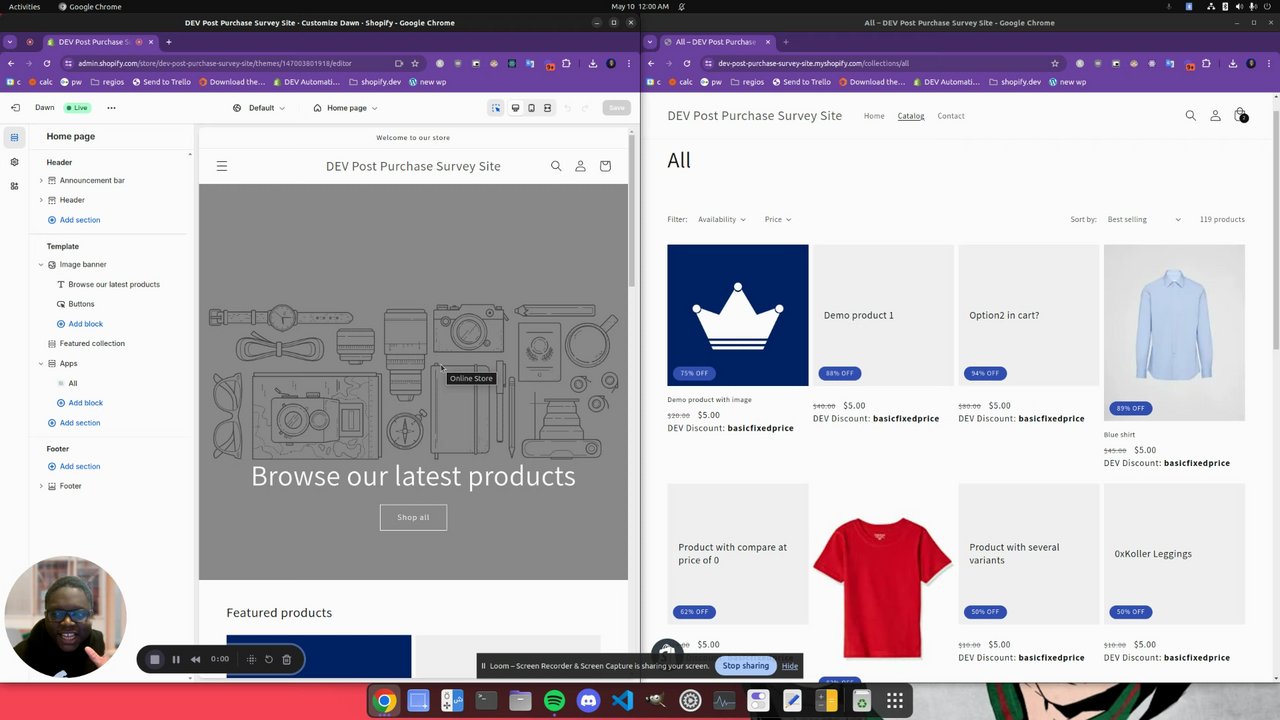Delete the Loom recording
The image size is (1280, 720).
[286, 659]
